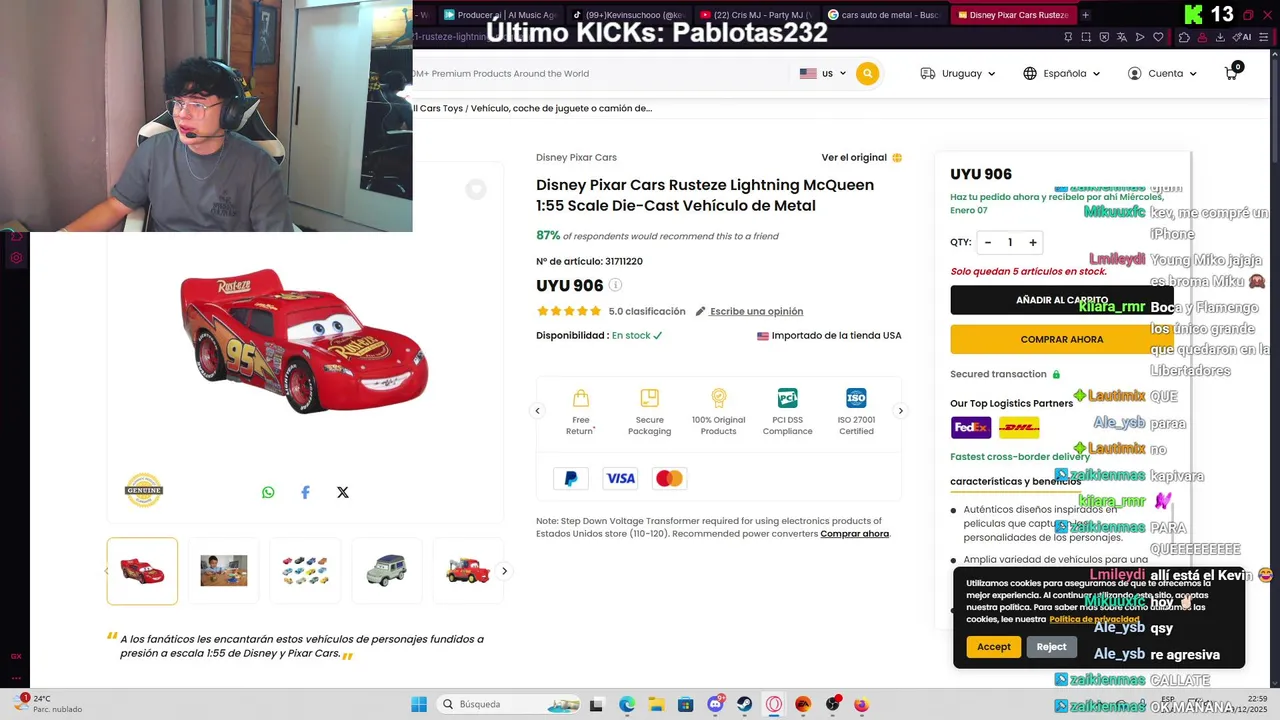Open the shopping cart icon
This screenshot has height=720, width=1280.
pyautogui.click(x=1231, y=73)
